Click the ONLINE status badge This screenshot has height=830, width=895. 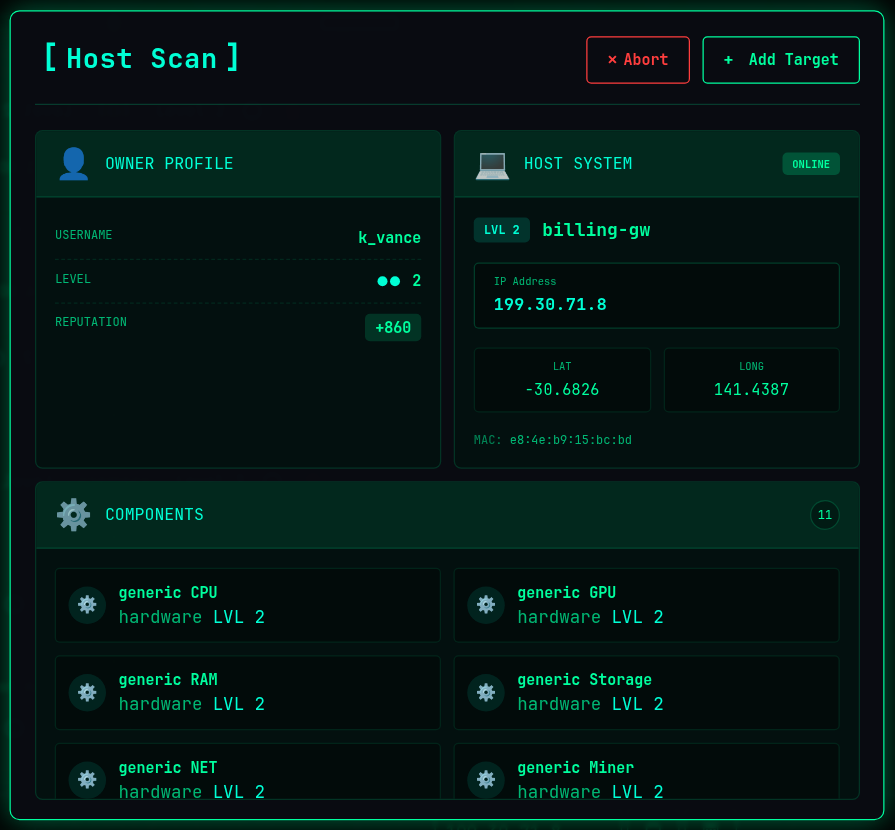coord(811,164)
